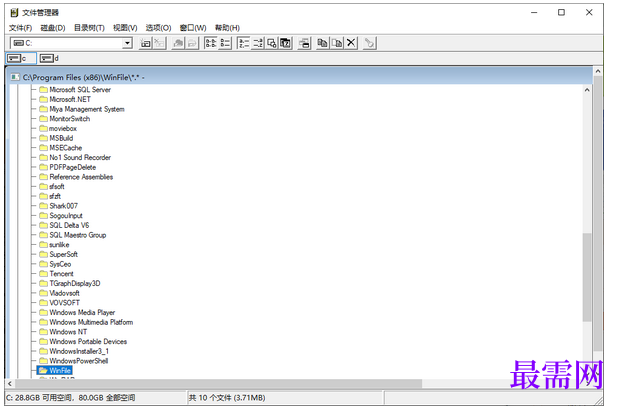Click the horizontal scrollbar left arrow
This screenshot has height=406, width=622.
pos(10,384)
